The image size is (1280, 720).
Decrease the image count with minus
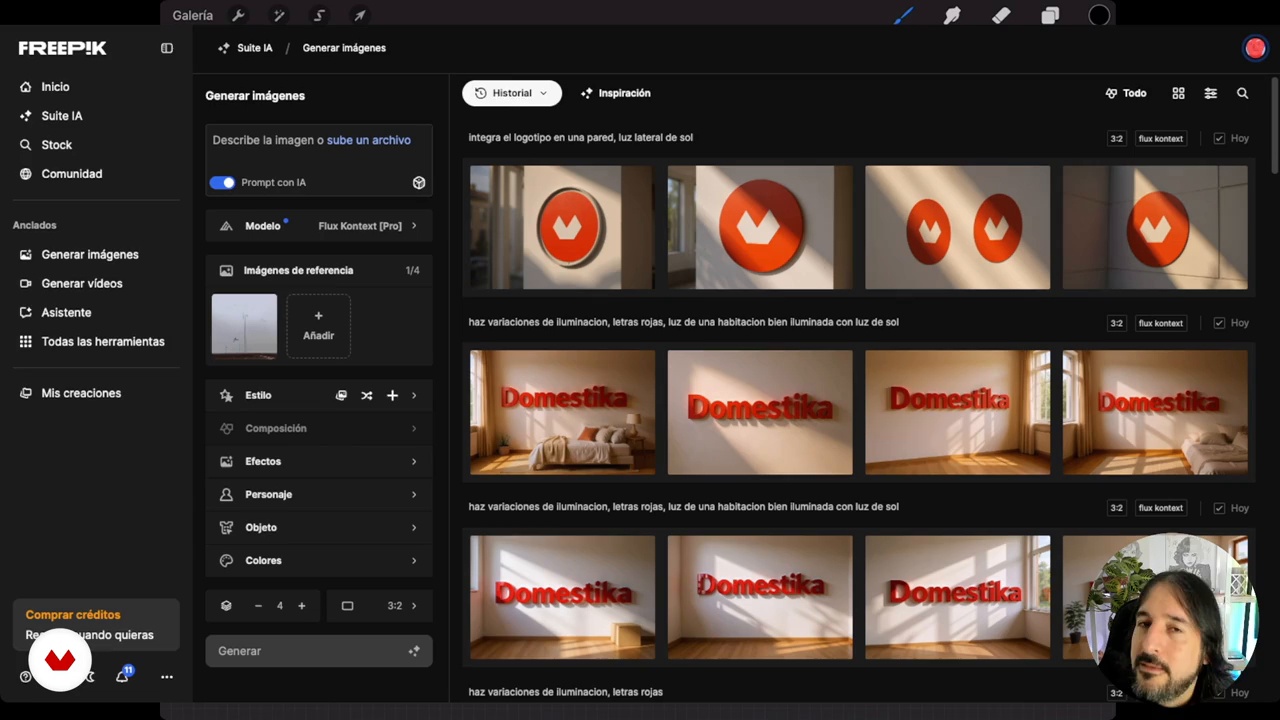coord(258,605)
